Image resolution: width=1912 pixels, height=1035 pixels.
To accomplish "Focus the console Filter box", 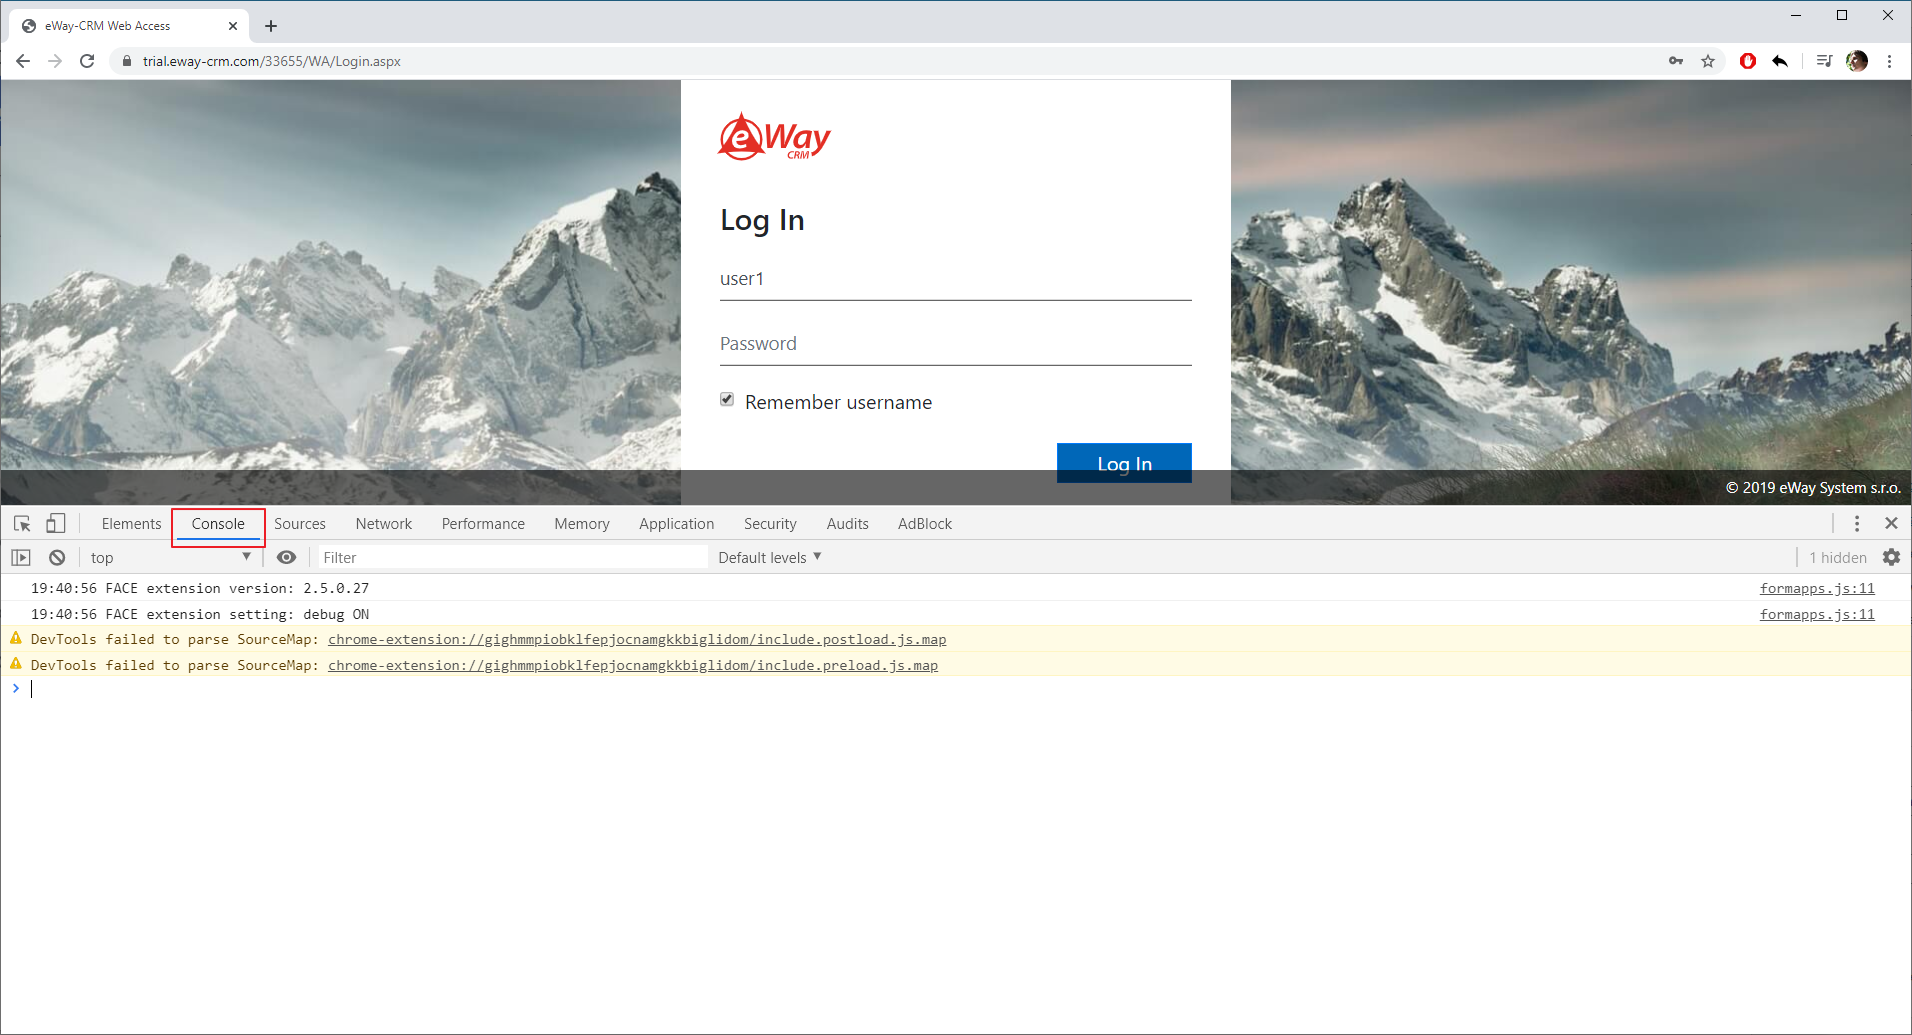I will tap(512, 557).
